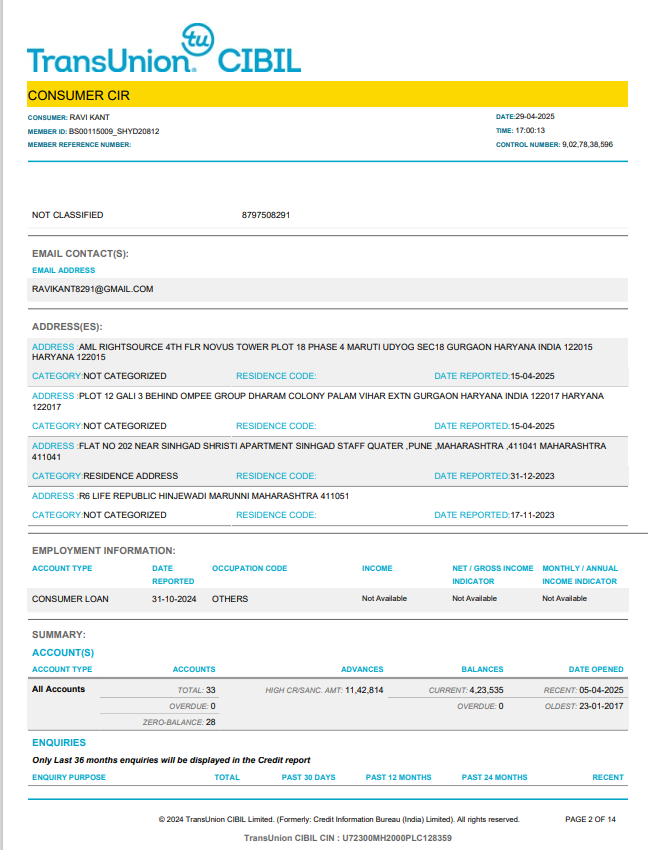The width and height of the screenshot is (648, 850).
Task: Click the SUMMARY section heading
Action: 59,635
